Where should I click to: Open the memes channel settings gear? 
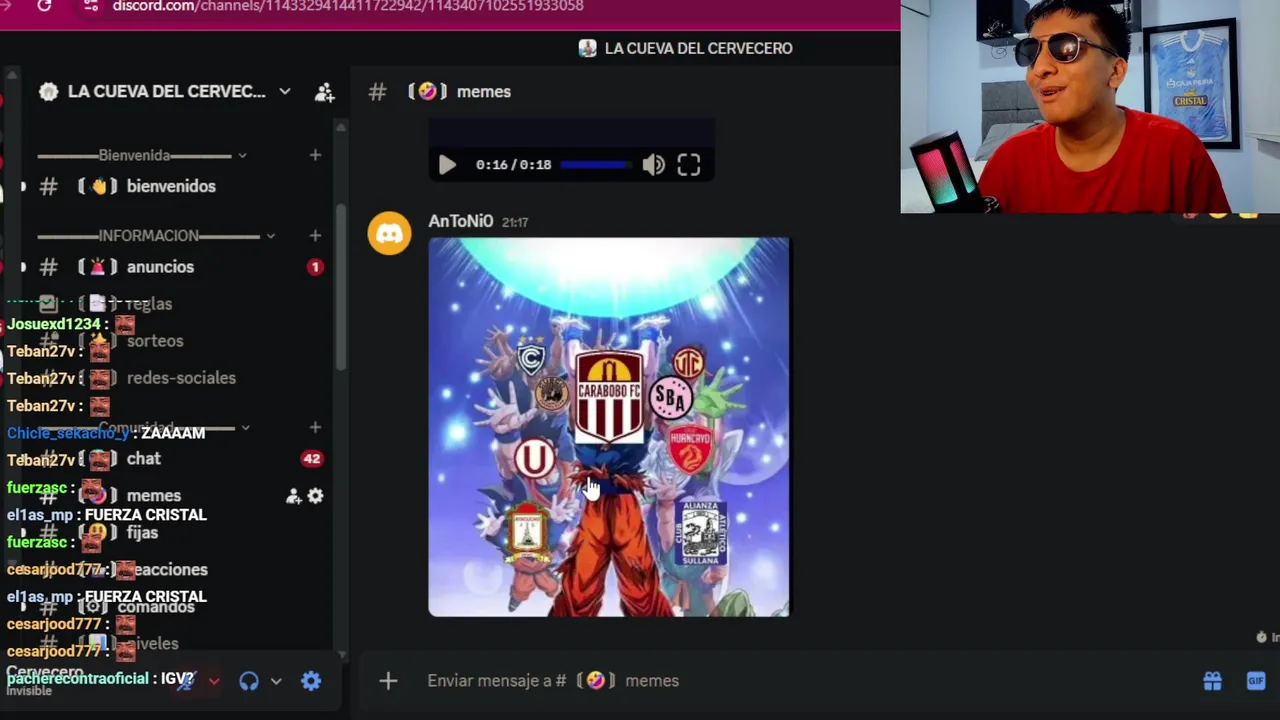pyautogui.click(x=315, y=496)
